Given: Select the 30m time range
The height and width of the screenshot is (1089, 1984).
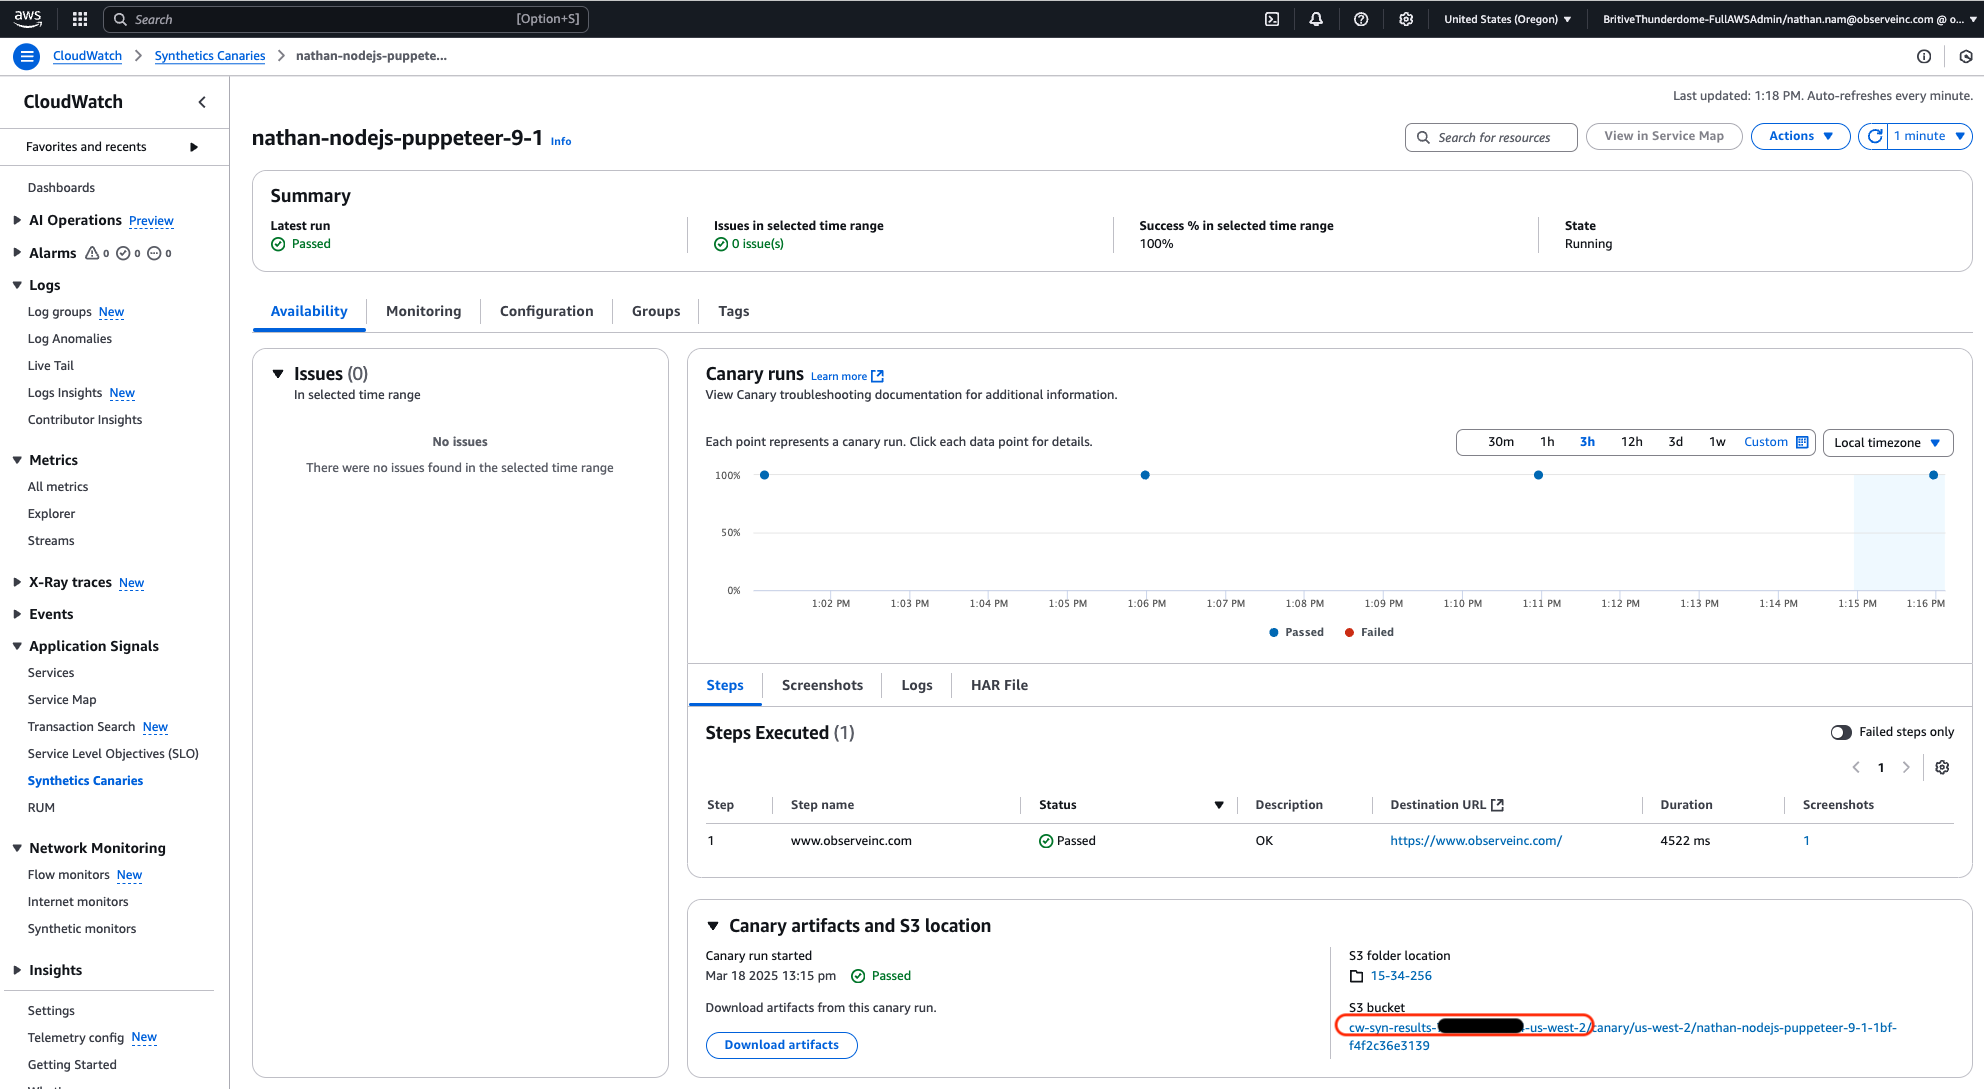Looking at the screenshot, I should pyautogui.click(x=1501, y=442).
